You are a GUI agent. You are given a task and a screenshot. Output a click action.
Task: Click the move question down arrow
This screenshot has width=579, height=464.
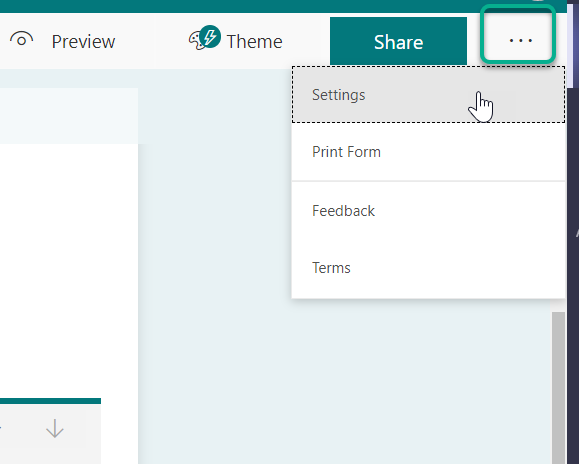(x=55, y=429)
